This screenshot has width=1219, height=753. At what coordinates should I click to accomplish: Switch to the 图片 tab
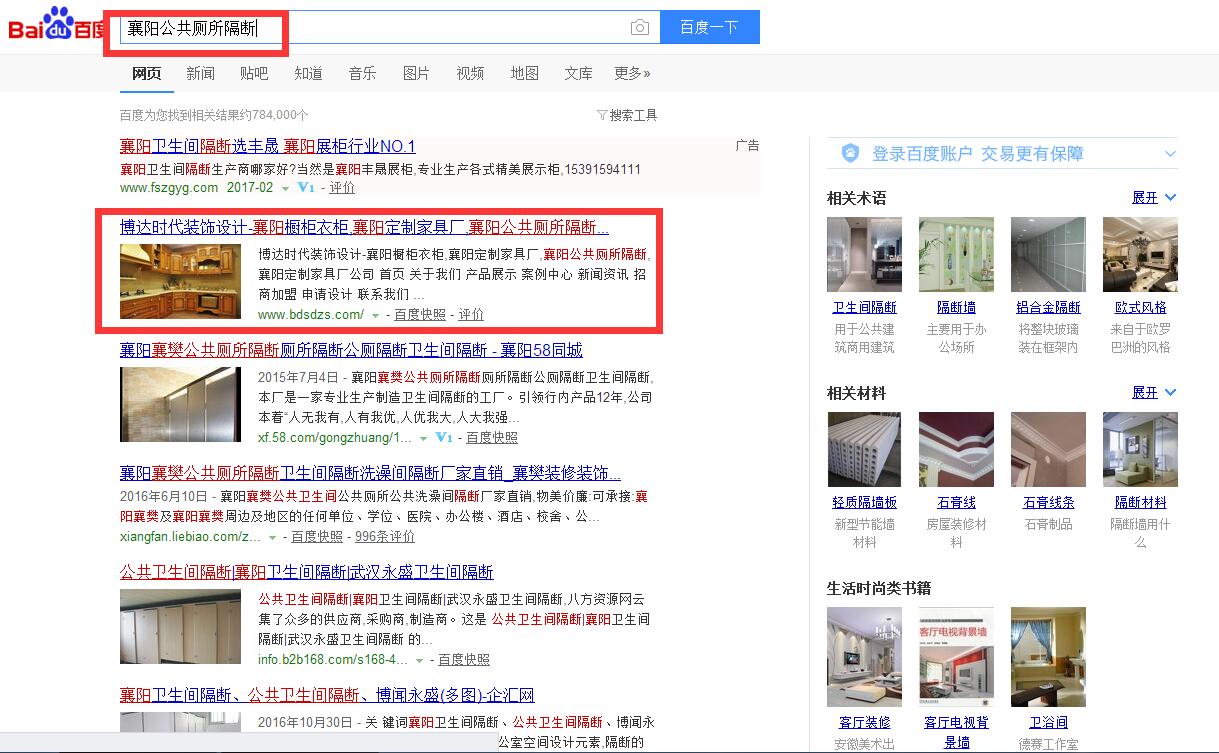coord(416,73)
